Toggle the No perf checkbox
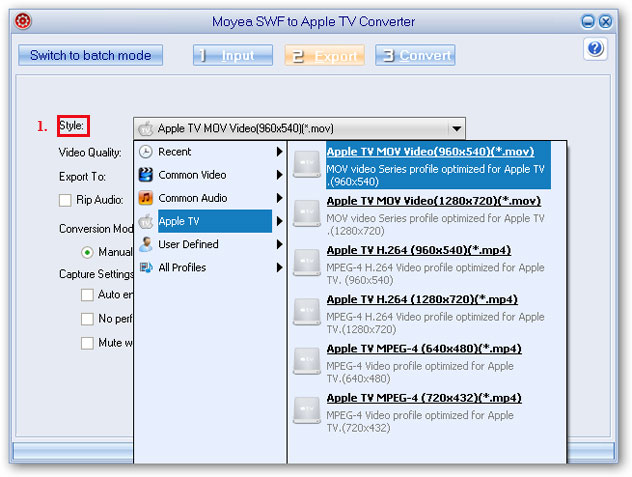 87,319
